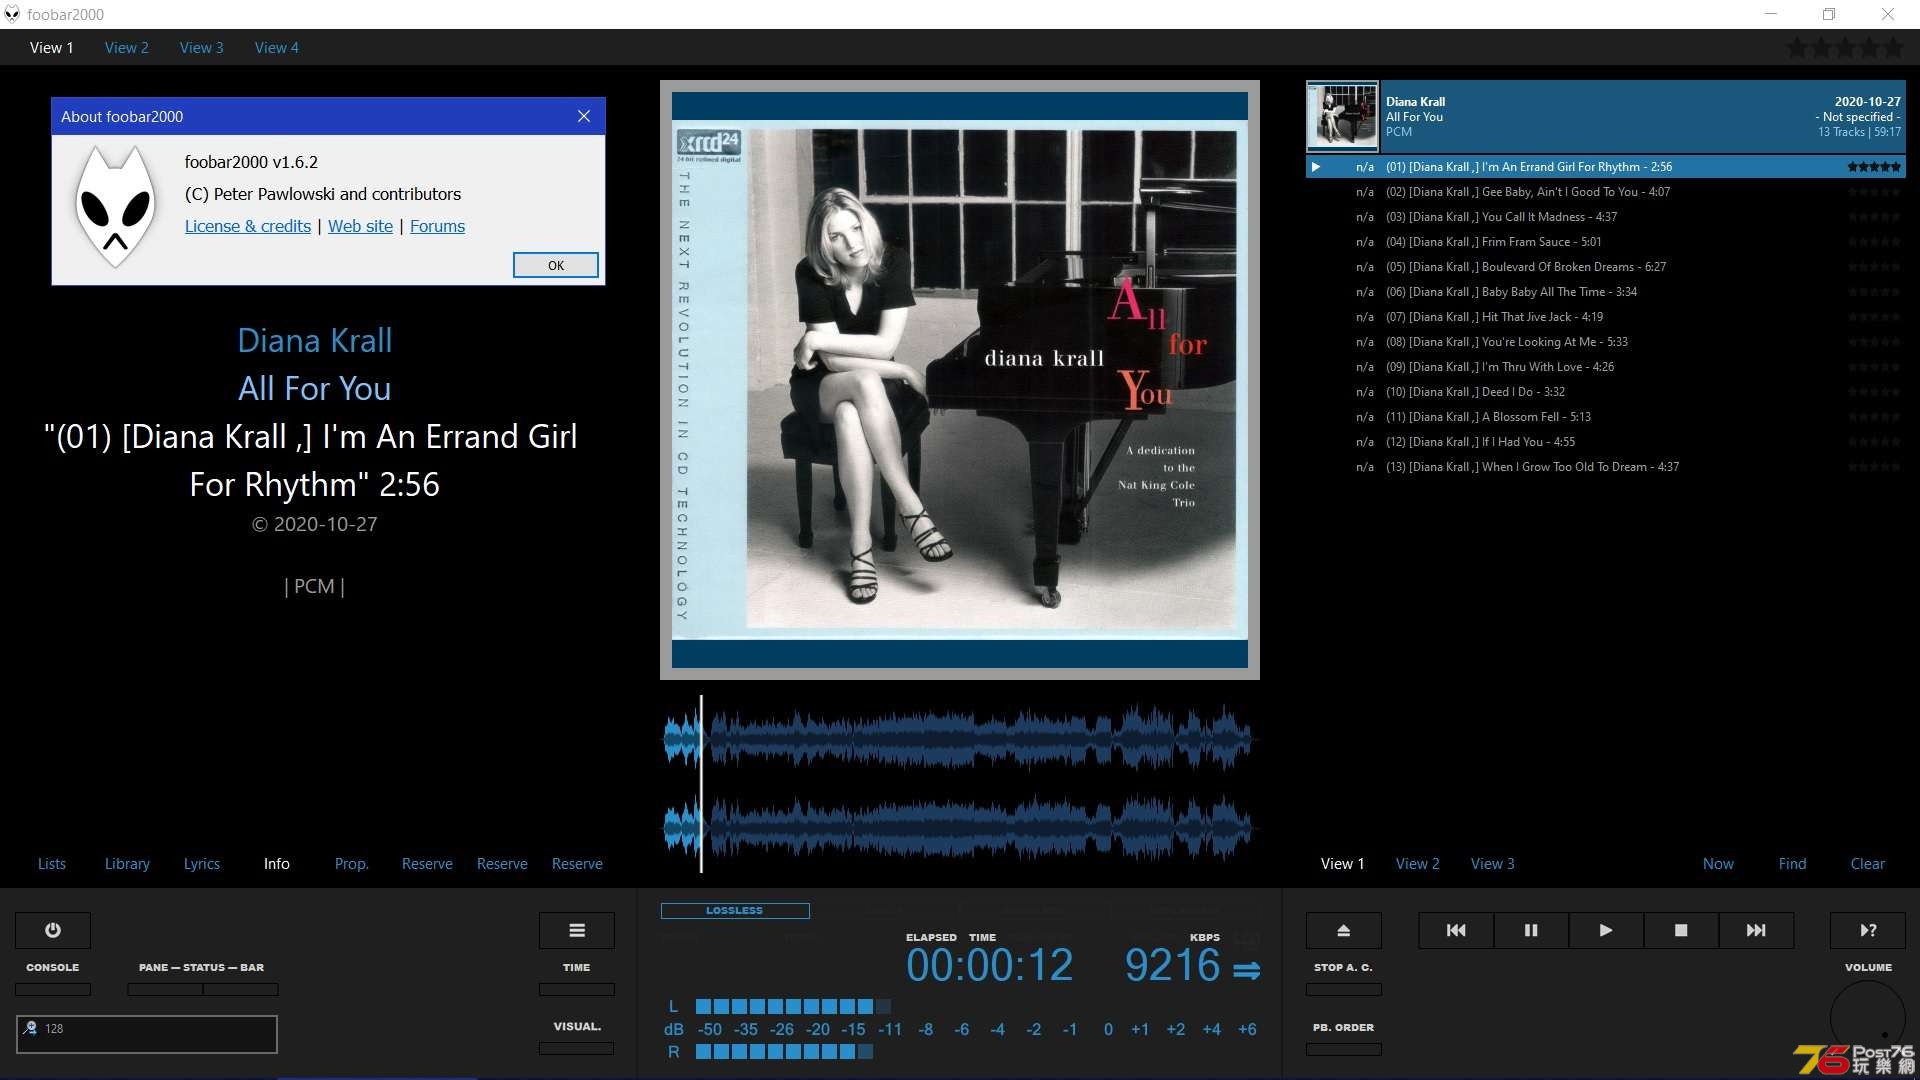Click the star rating at the top right
The height and width of the screenshot is (1080, 1920).
pyautogui.click(x=1845, y=47)
